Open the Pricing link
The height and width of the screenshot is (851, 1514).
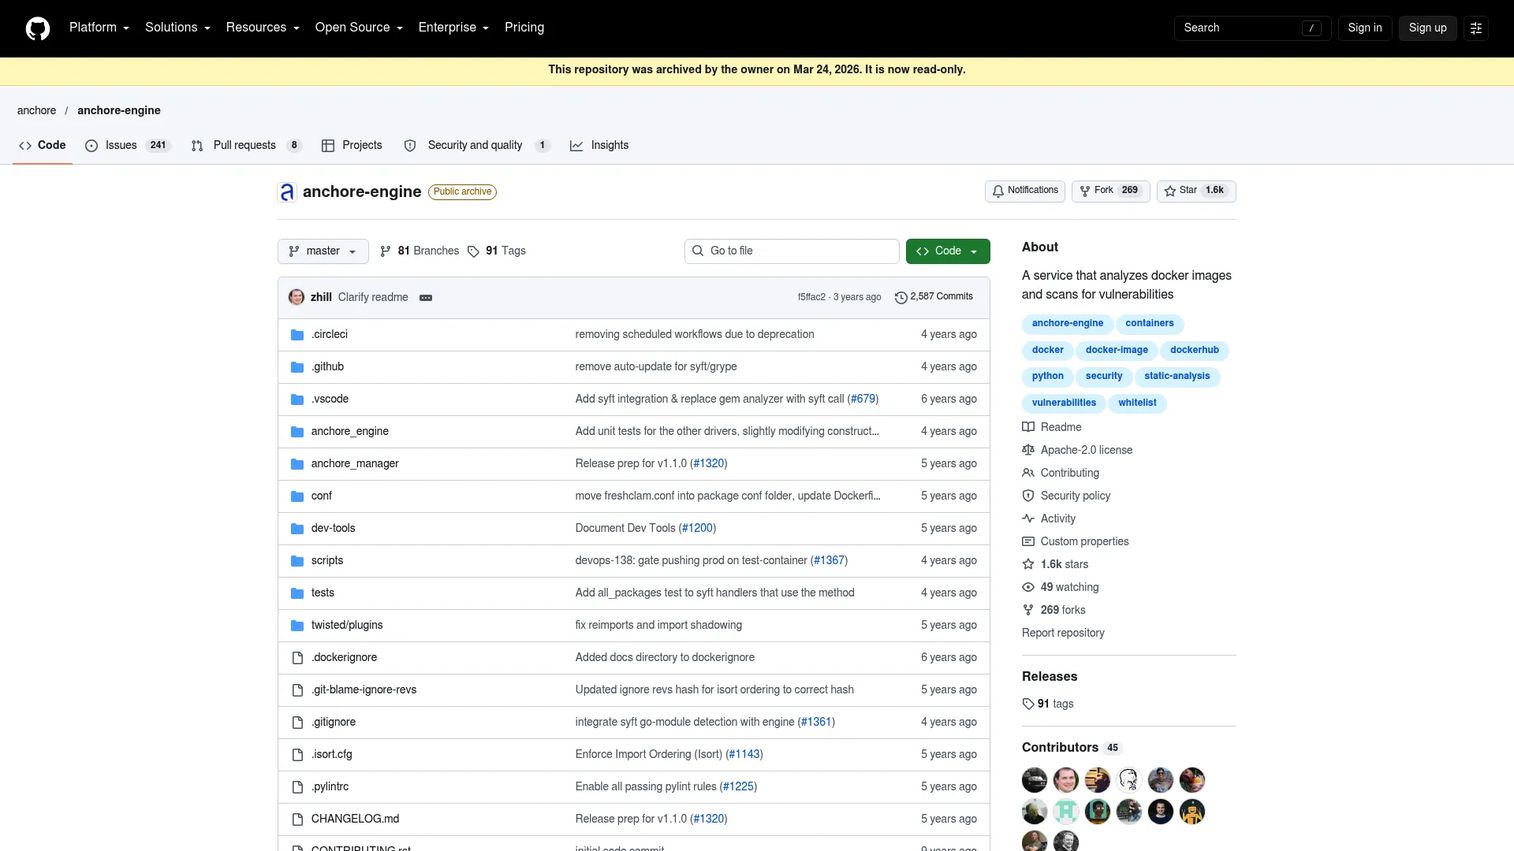524,28
